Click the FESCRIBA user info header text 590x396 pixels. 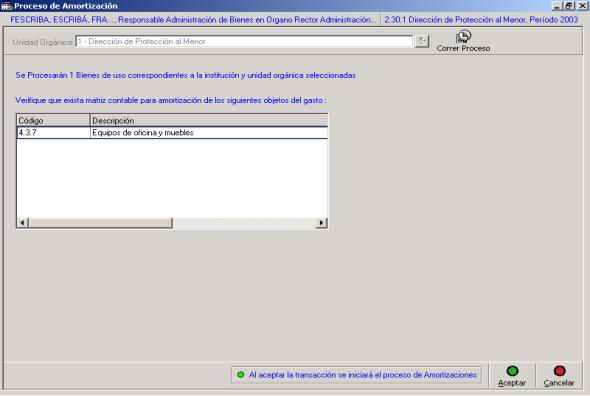pos(193,20)
